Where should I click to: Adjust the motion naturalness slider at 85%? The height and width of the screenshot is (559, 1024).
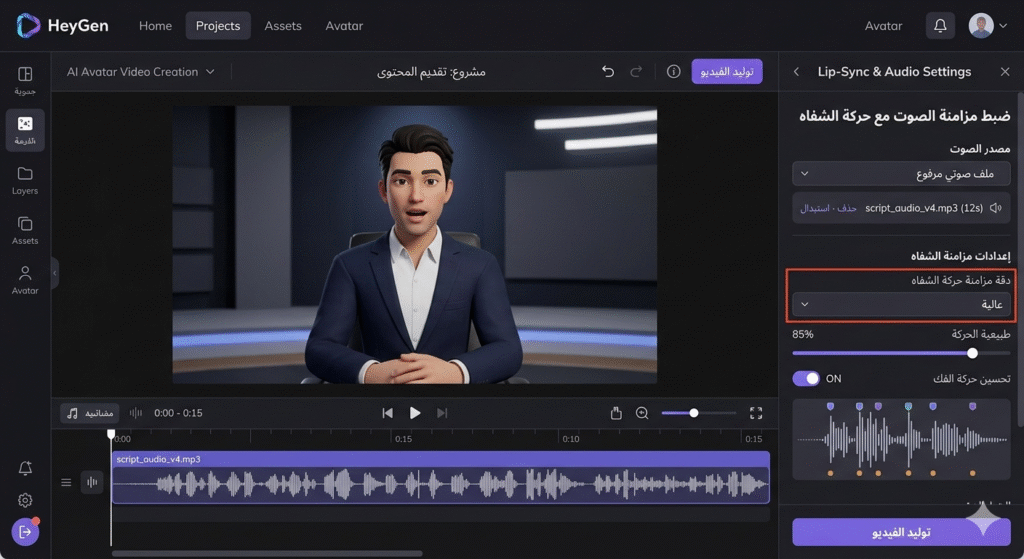point(972,353)
